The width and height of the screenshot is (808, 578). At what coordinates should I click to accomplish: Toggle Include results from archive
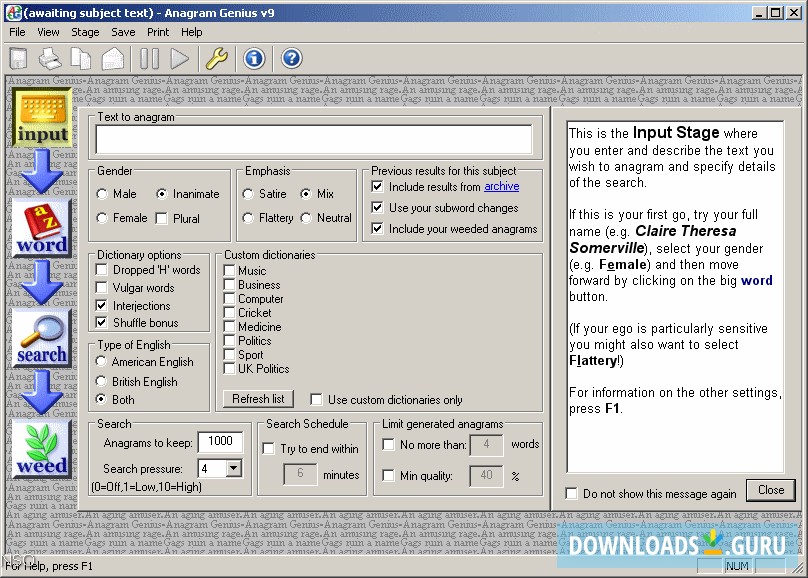pos(377,186)
